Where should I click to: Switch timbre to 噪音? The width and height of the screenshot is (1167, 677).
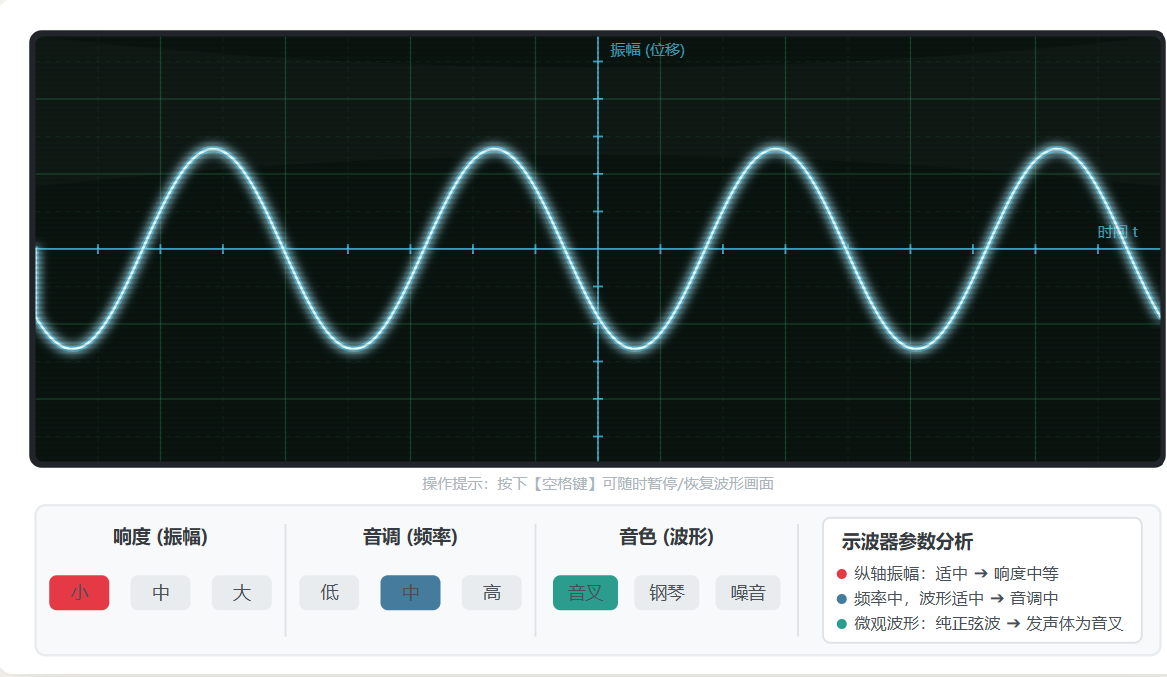pos(748,593)
